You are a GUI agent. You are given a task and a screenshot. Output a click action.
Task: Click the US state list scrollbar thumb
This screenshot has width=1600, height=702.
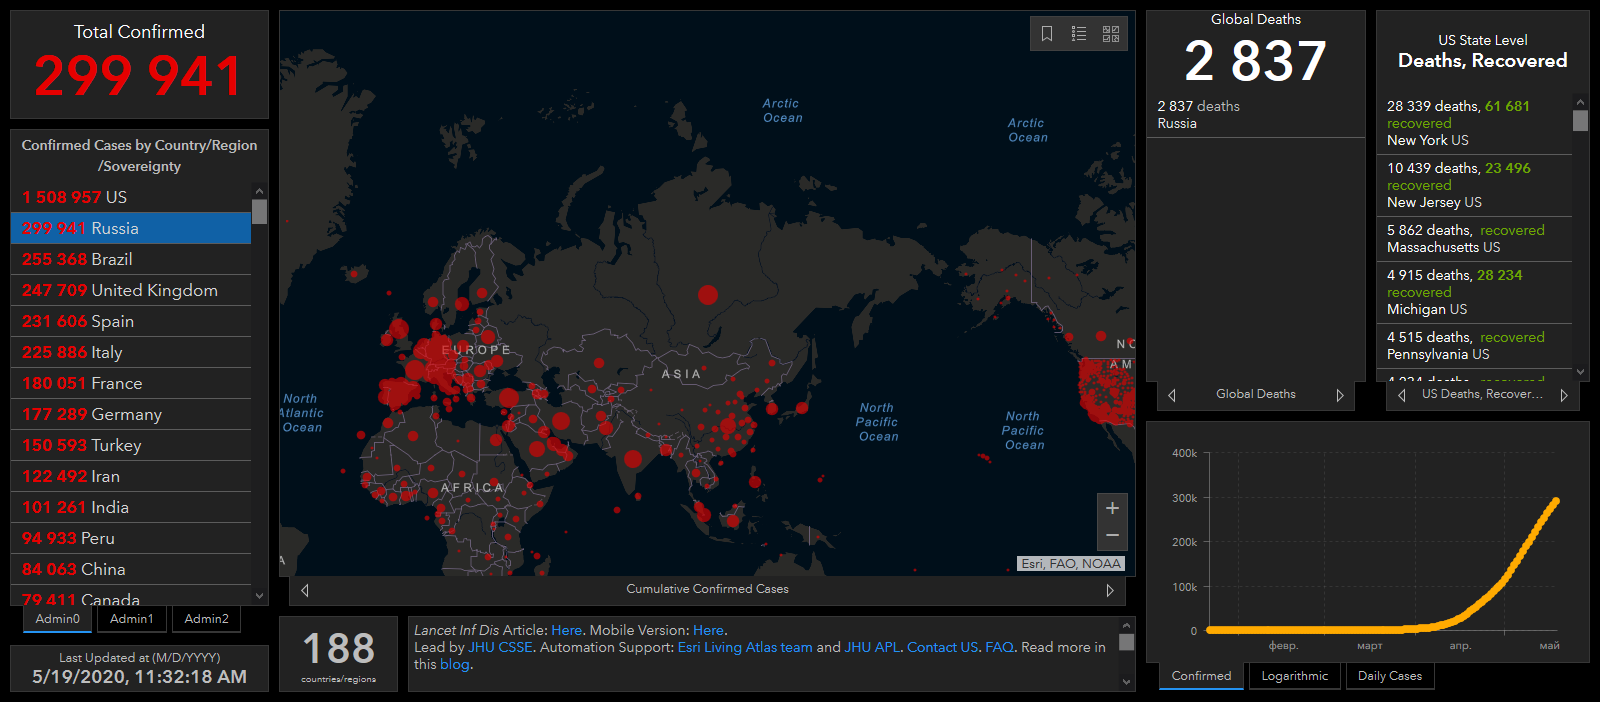click(x=1580, y=121)
